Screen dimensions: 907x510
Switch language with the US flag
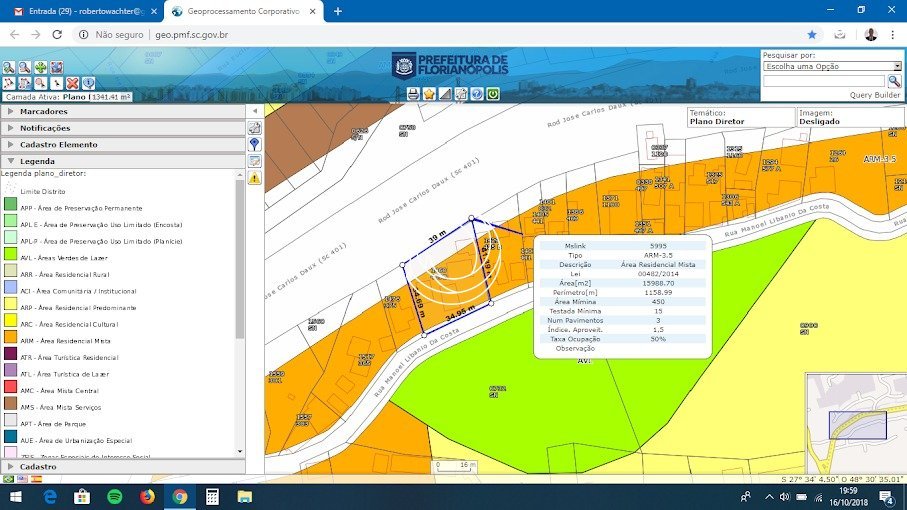(x=22, y=479)
